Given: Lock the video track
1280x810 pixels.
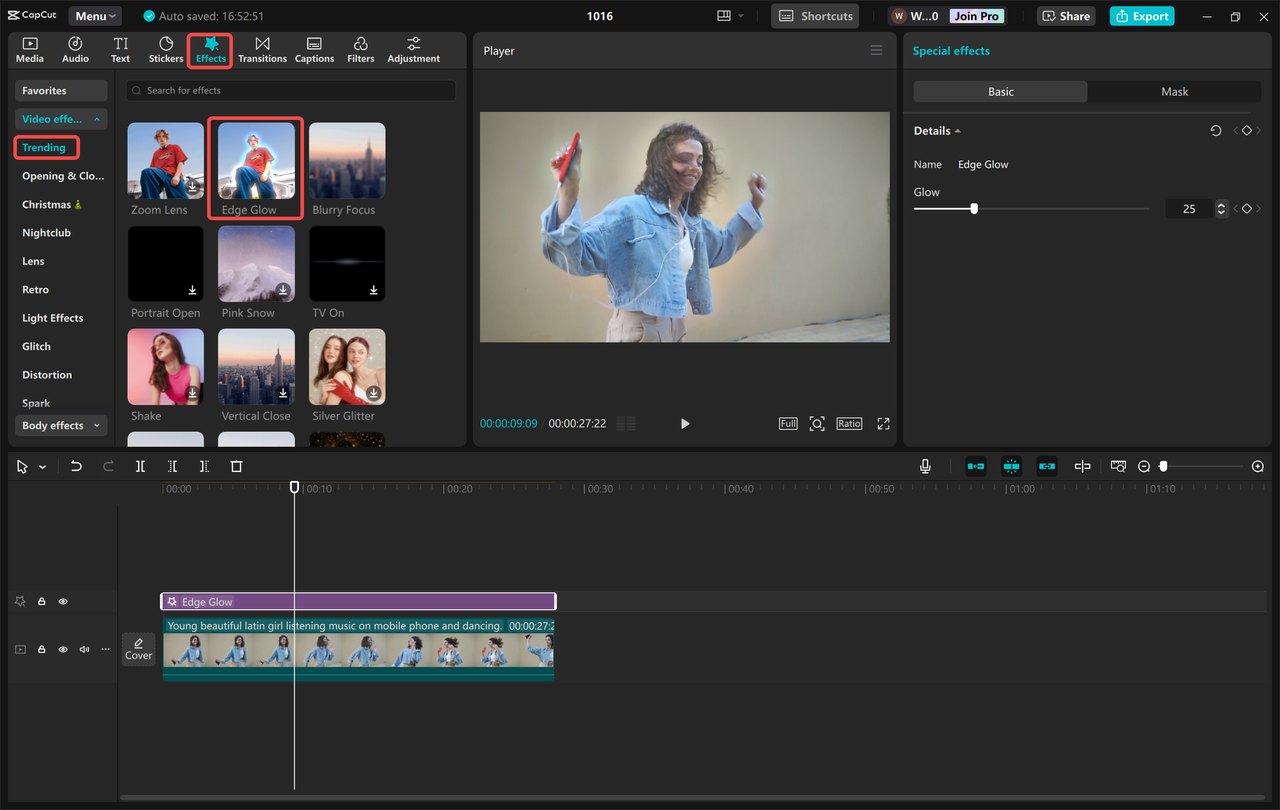Looking at the screenshot, I should 41,648.
